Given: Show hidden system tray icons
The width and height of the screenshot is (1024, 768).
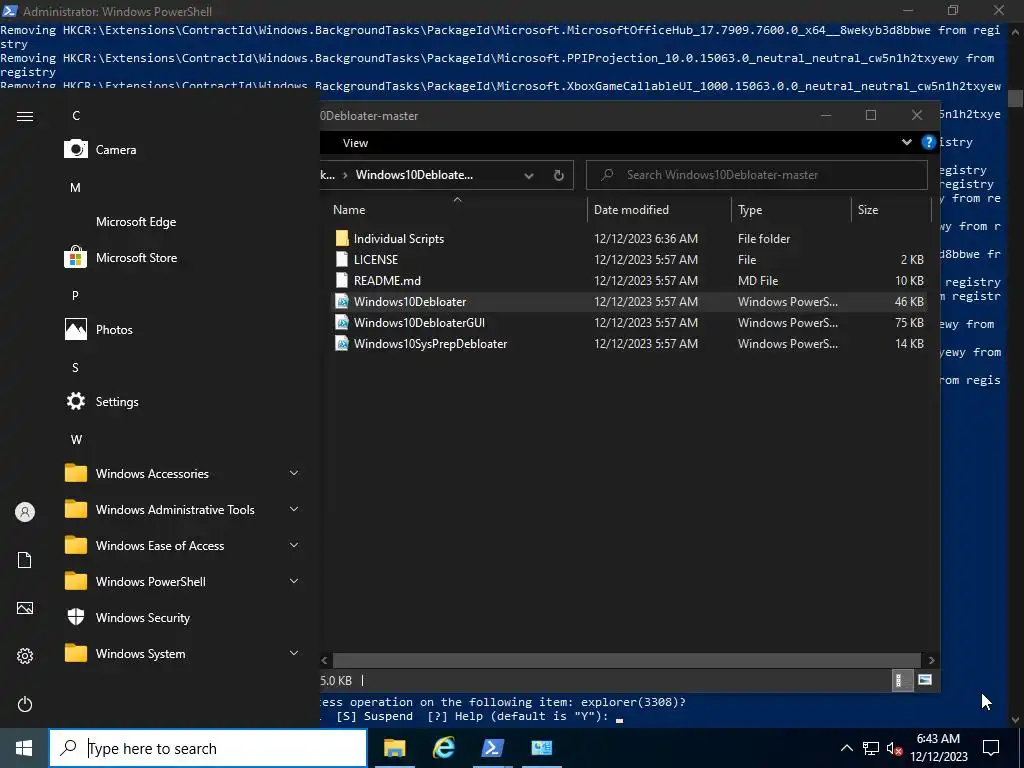Looking at the screenshot, I should pyautogui.click(x=846, y=748).
